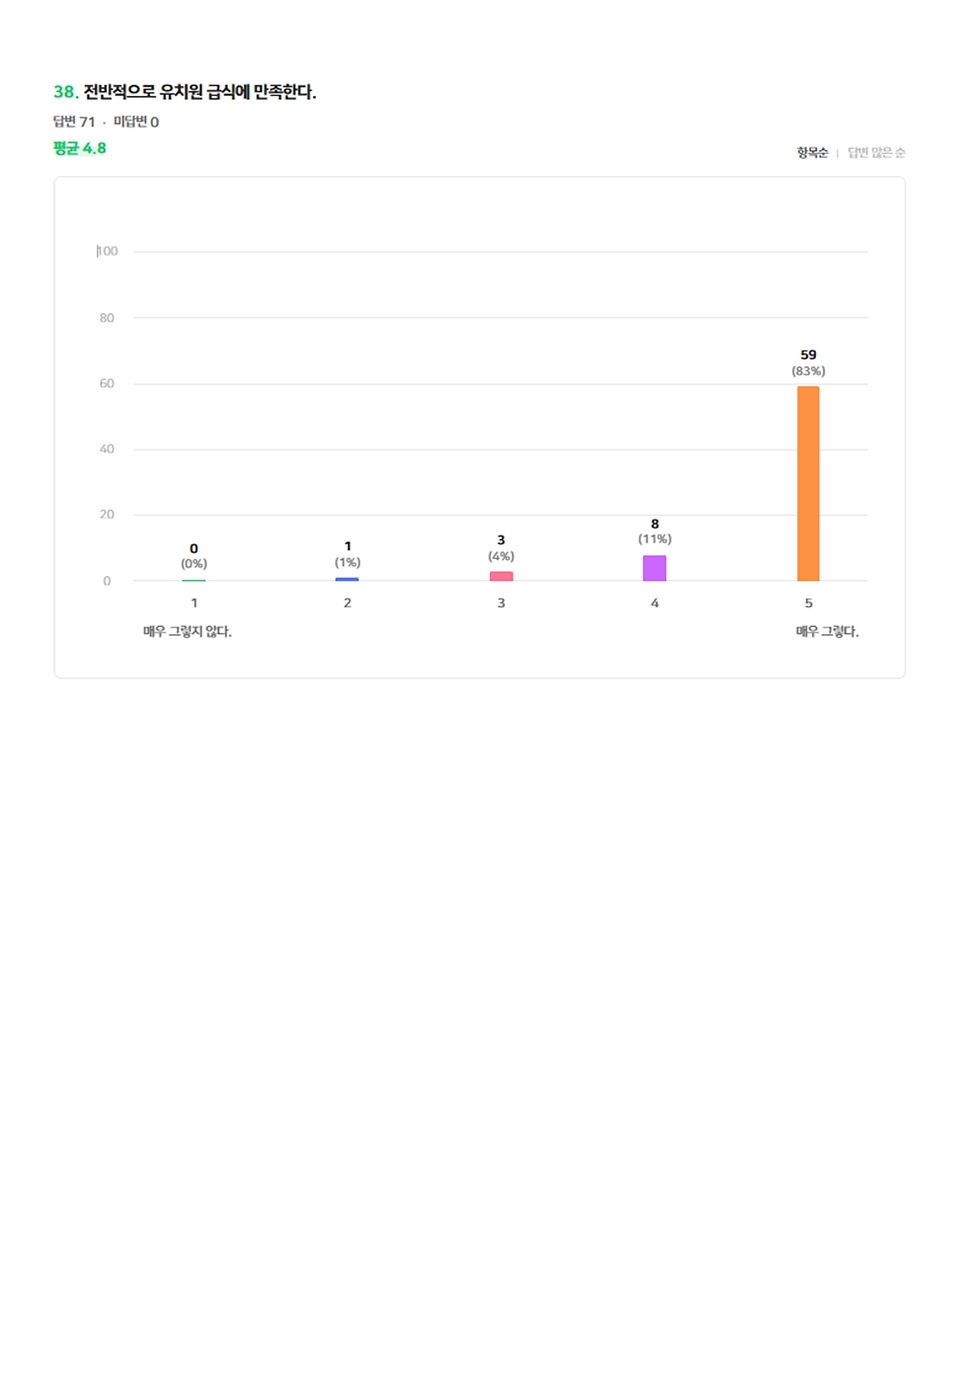Click the 평균 4.8 average score
This screenshot has height=1386, width=980.
(80, 148)
